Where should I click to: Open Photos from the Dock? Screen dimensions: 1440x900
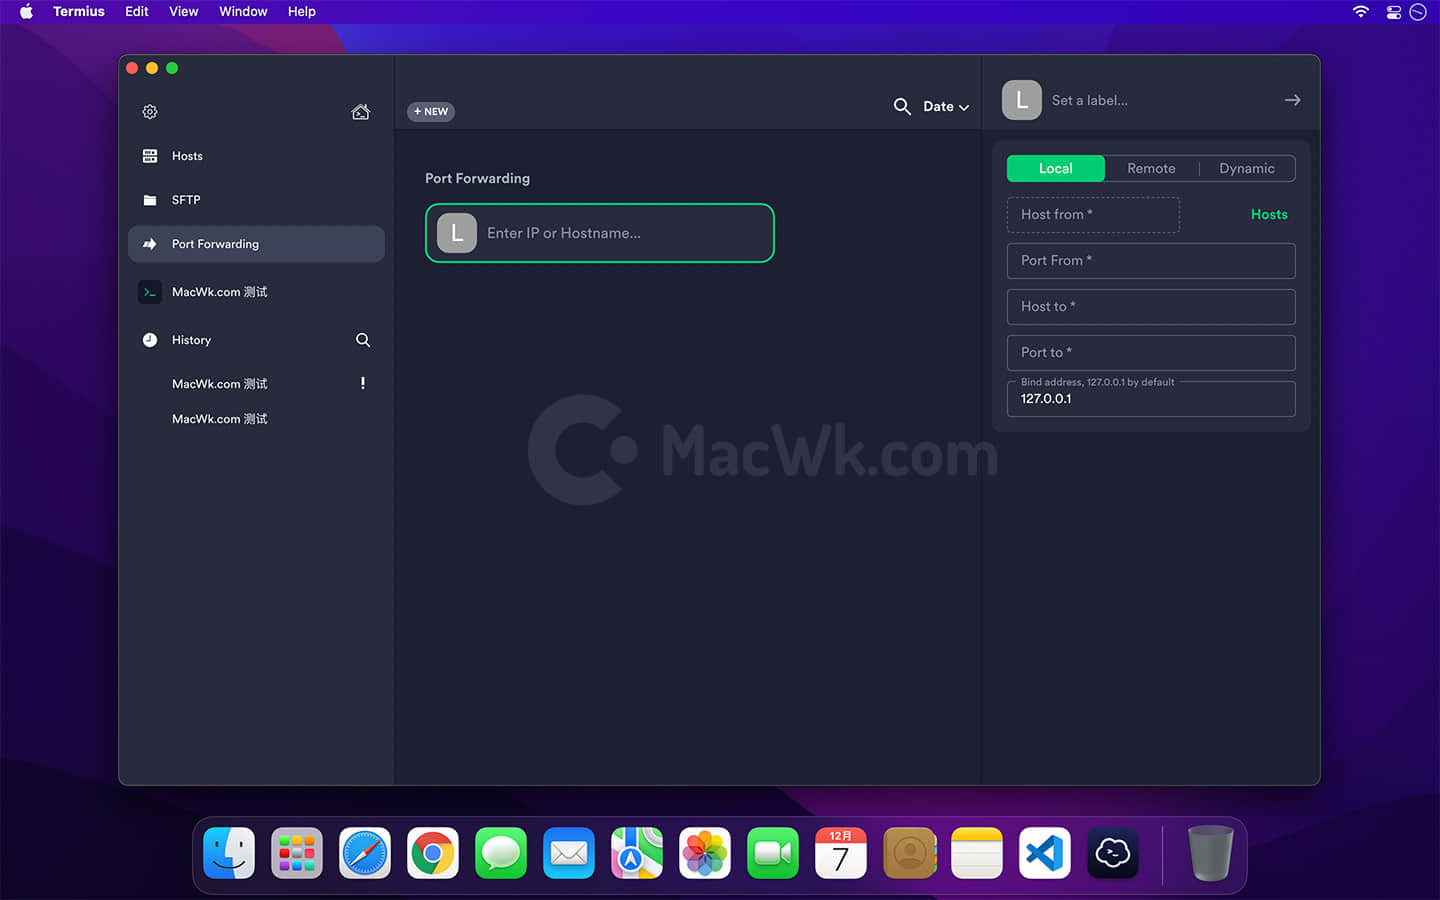click(x=705, y=853)
